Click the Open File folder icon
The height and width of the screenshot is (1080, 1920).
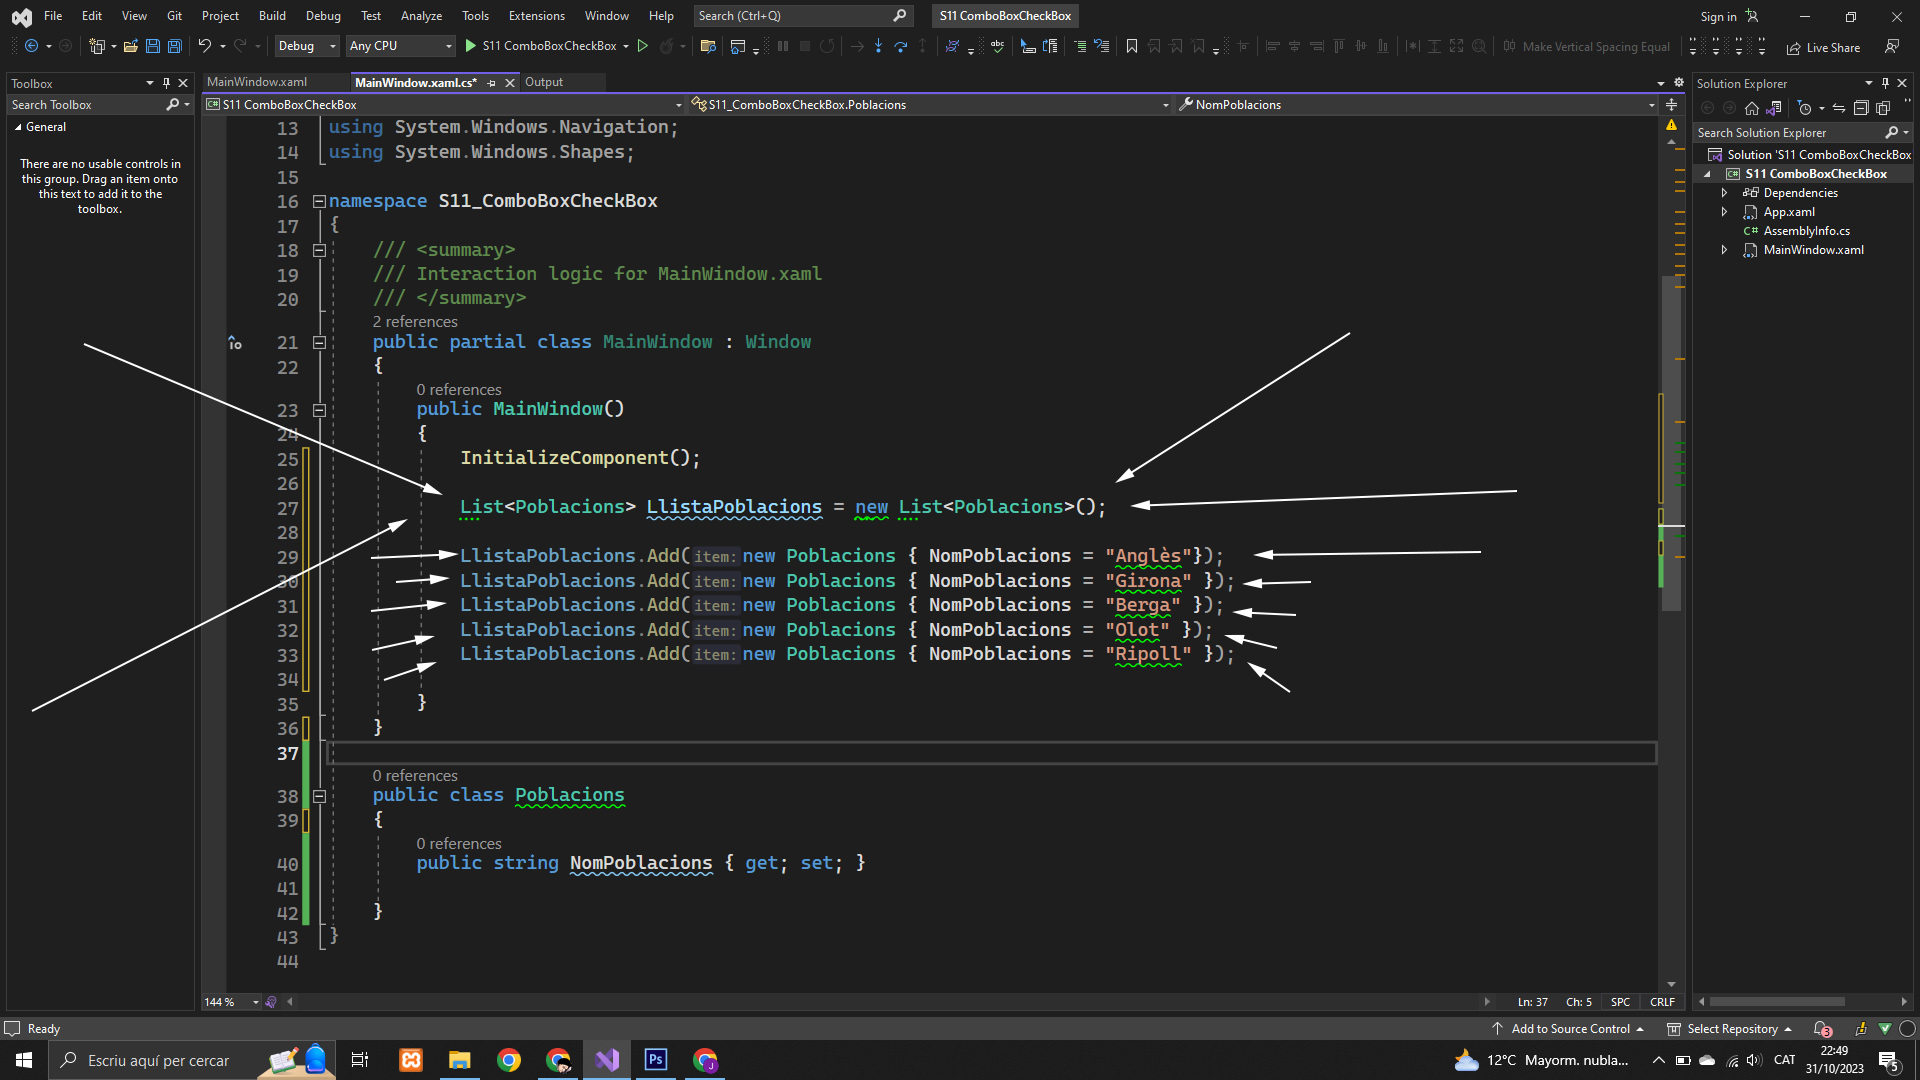[130, 46]
